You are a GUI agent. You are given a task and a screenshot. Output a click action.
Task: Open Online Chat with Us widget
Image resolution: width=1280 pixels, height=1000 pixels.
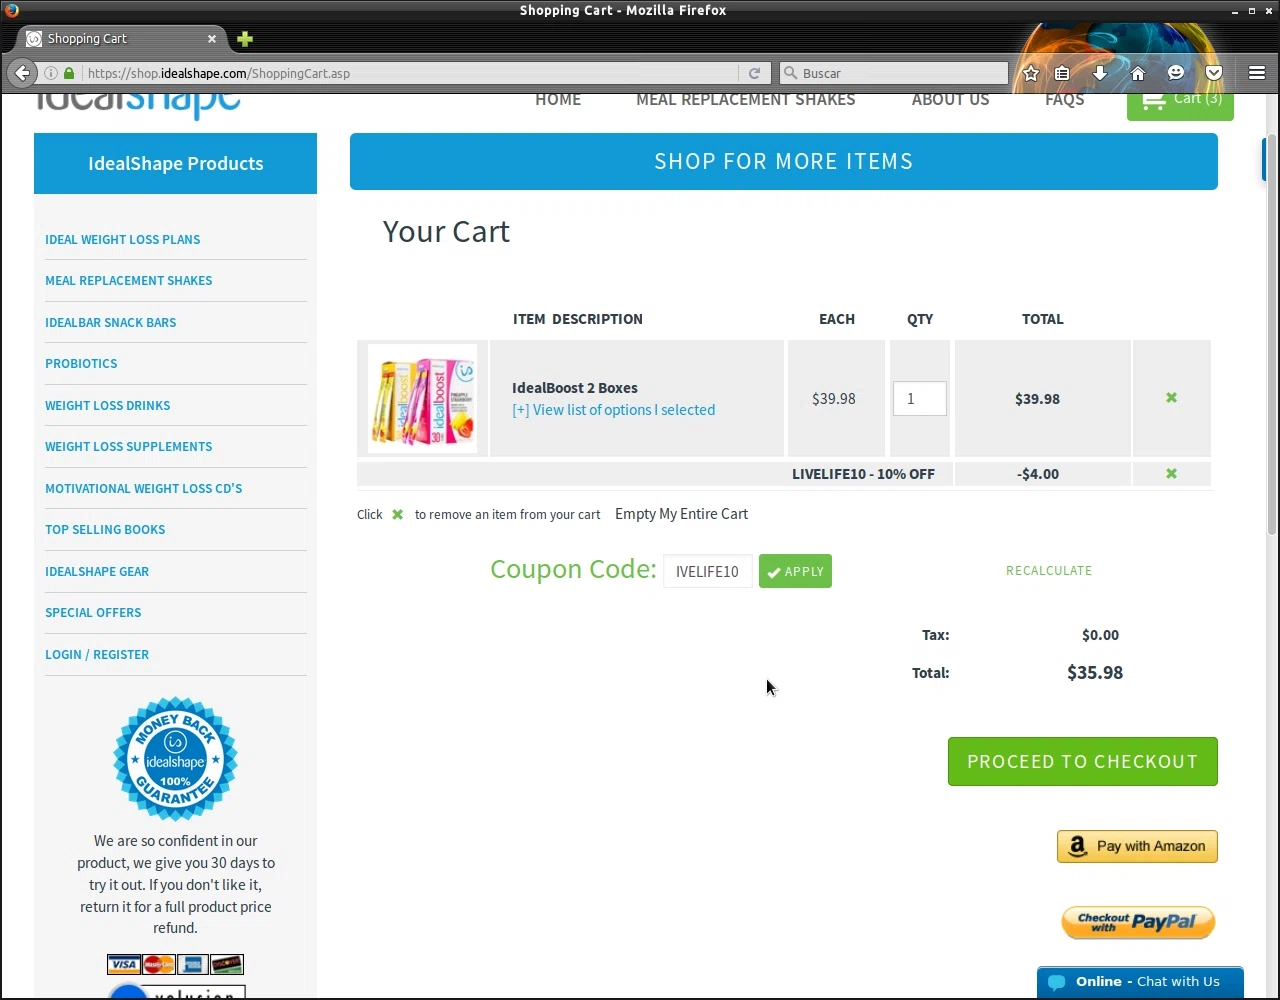(x=1140, y=982)
